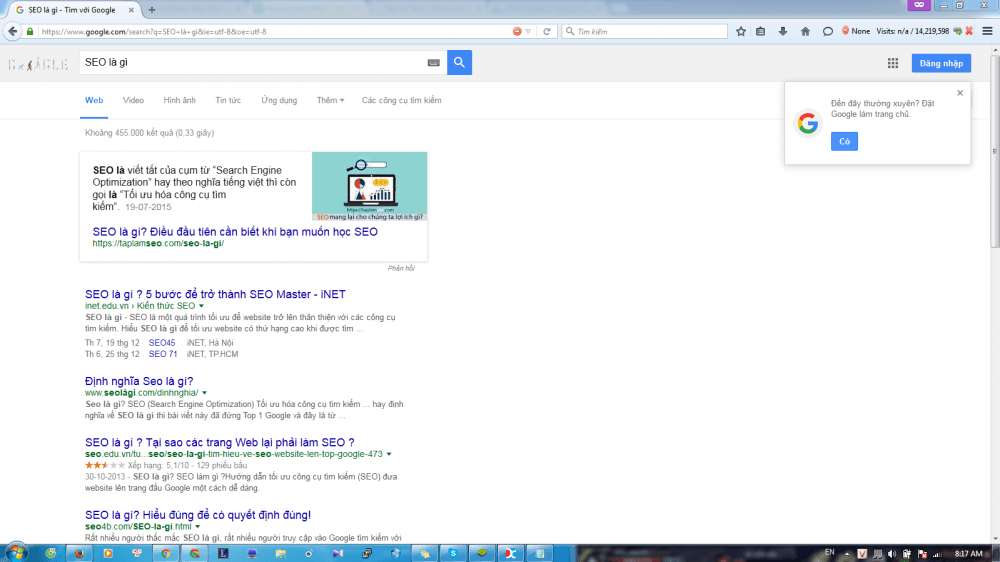1000x562 pixels.
Task: Click the star rating 'Xếp hạng: 5,1/10' line
Action: (x=166, y=466)
